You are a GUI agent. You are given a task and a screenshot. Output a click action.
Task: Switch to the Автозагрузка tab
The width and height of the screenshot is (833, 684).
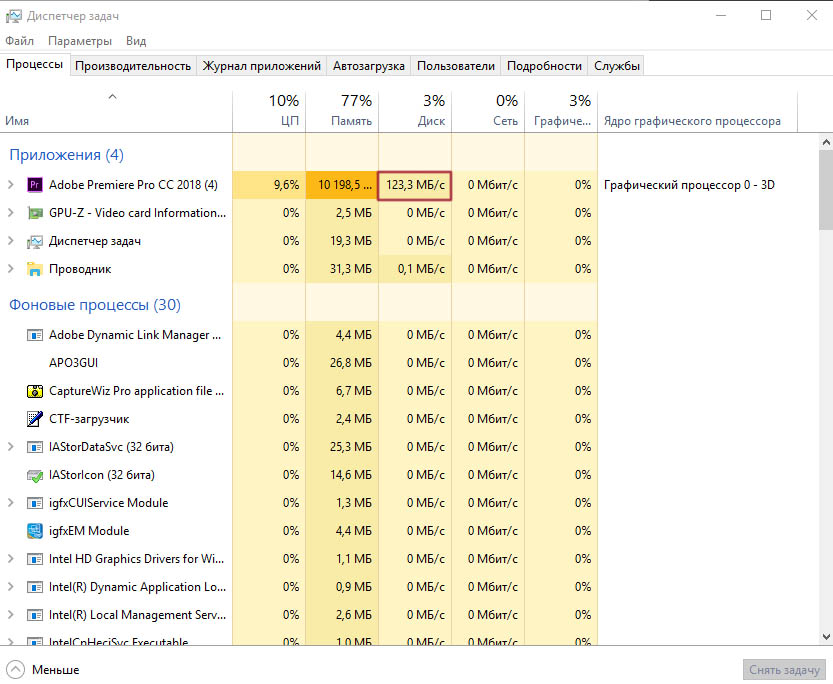pyautogui.click(x=369, y=66)
